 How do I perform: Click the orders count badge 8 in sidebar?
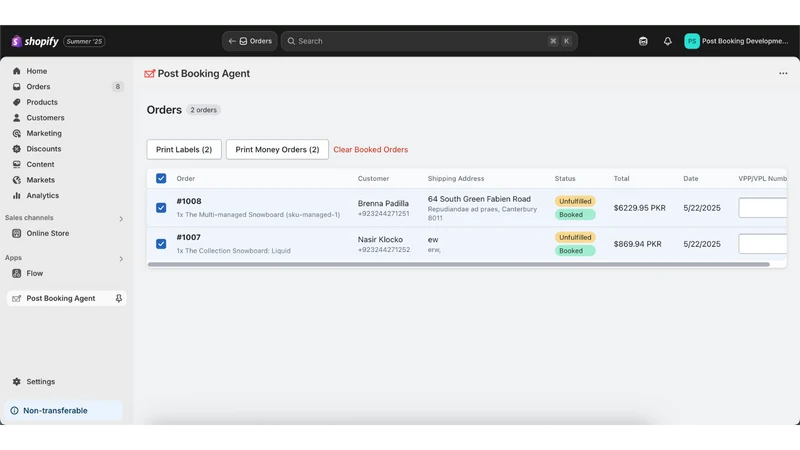(117, 87)
